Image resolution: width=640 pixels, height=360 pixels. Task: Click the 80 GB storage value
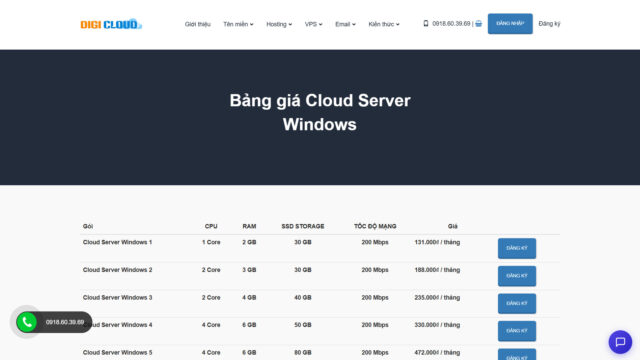pos(303,352)
